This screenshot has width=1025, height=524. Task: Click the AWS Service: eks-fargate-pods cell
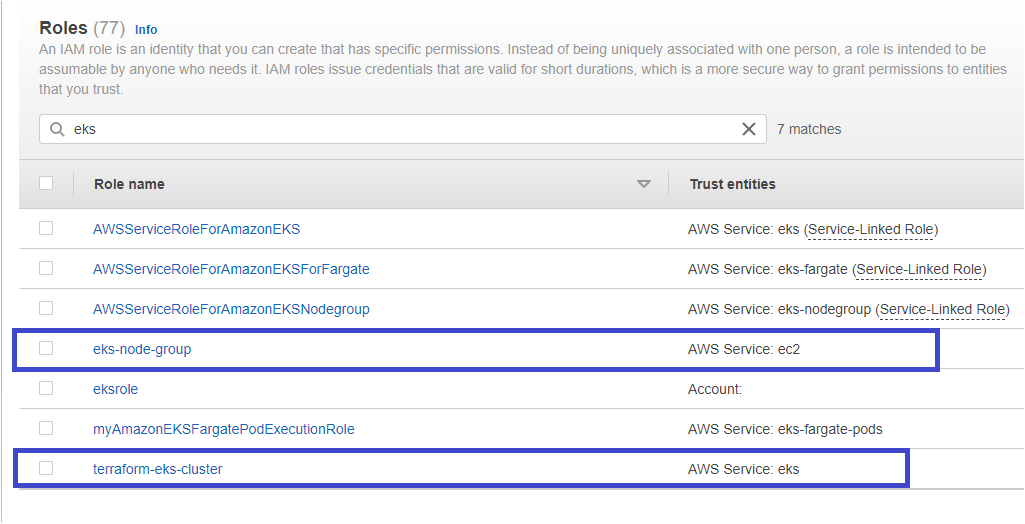[785, 429]
